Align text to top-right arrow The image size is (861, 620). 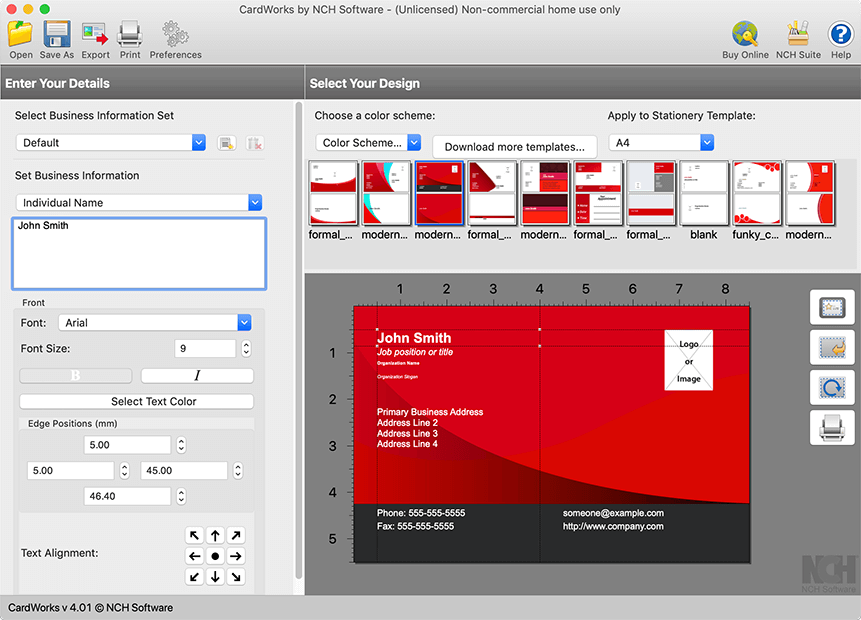pyautogui.click(x=236, y=535)
